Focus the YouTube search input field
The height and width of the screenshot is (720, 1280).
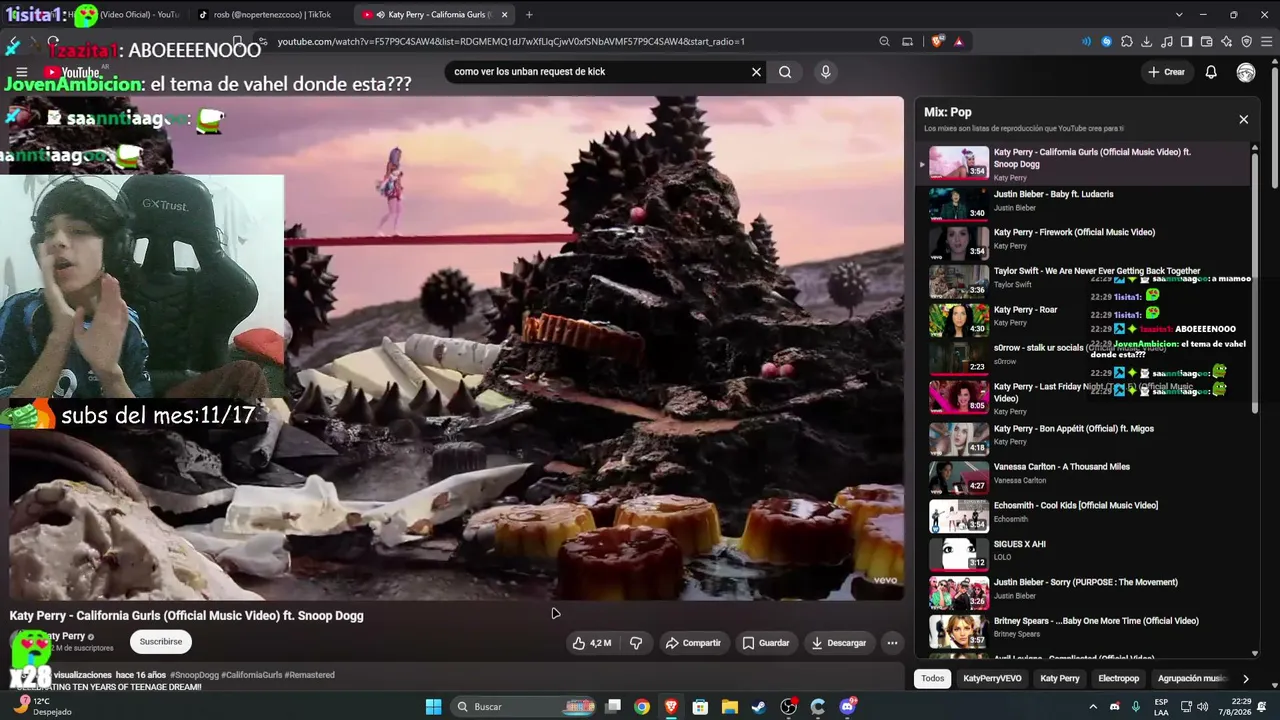point(598,72)
